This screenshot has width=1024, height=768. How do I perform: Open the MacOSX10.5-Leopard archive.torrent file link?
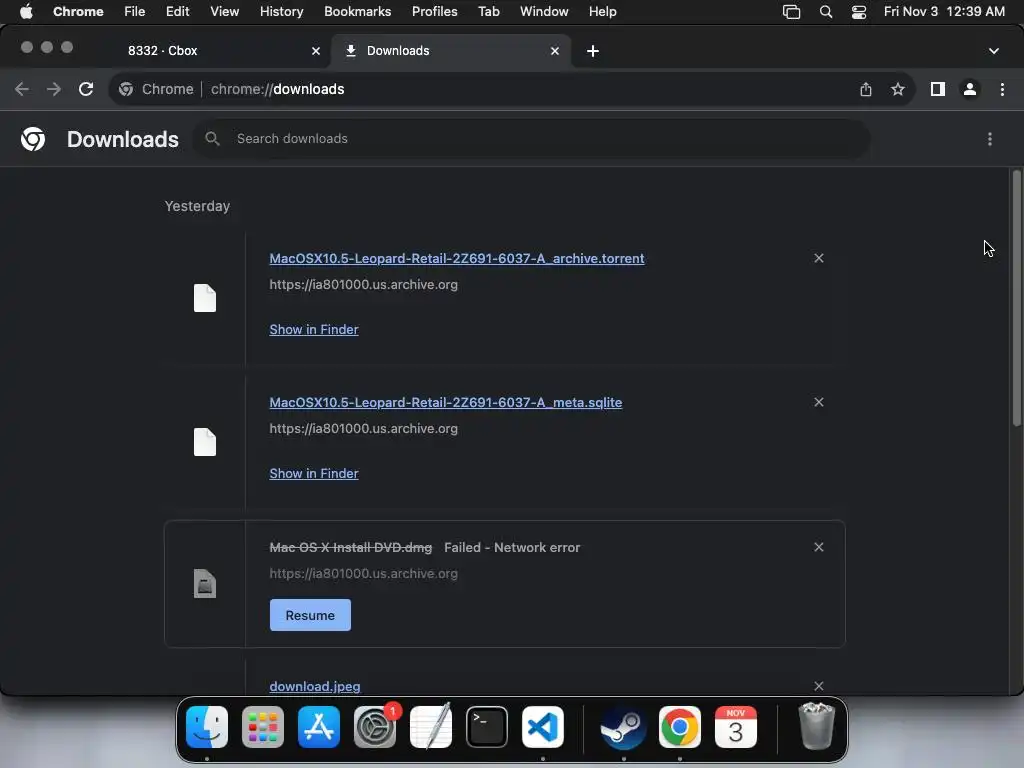(456, 258)
